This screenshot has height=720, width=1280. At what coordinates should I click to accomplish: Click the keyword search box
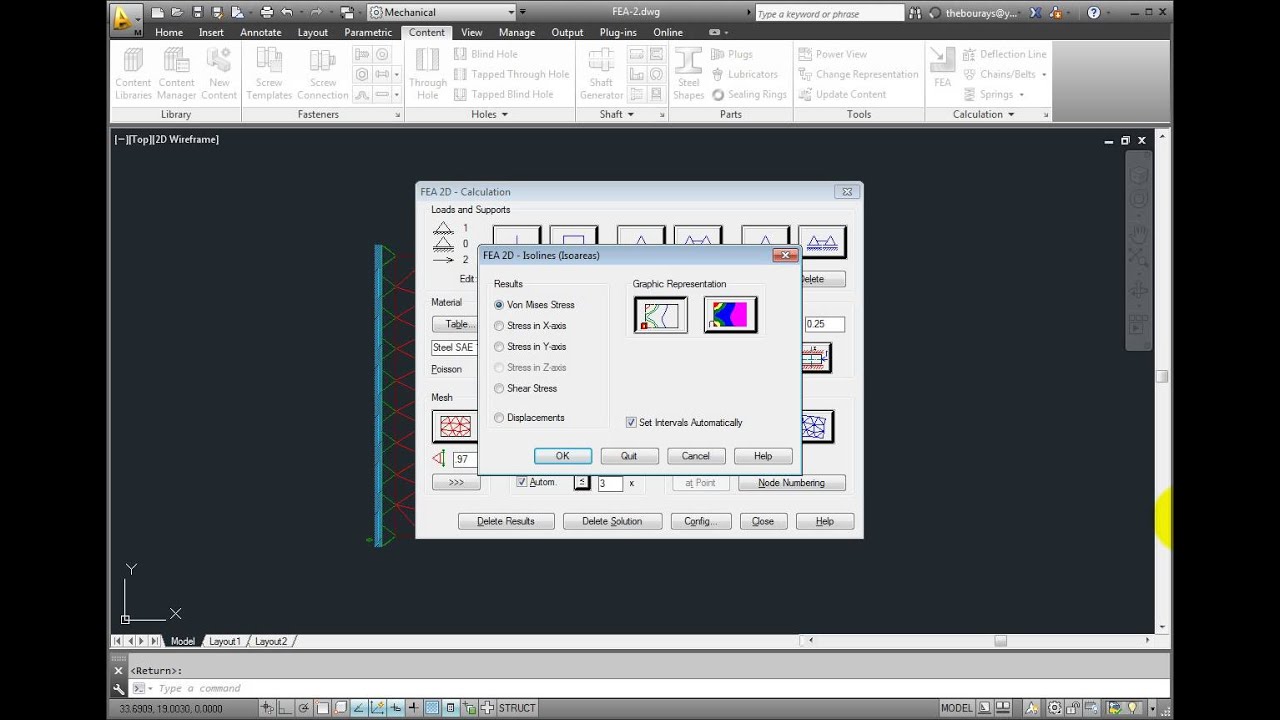[x=828, y=13]
